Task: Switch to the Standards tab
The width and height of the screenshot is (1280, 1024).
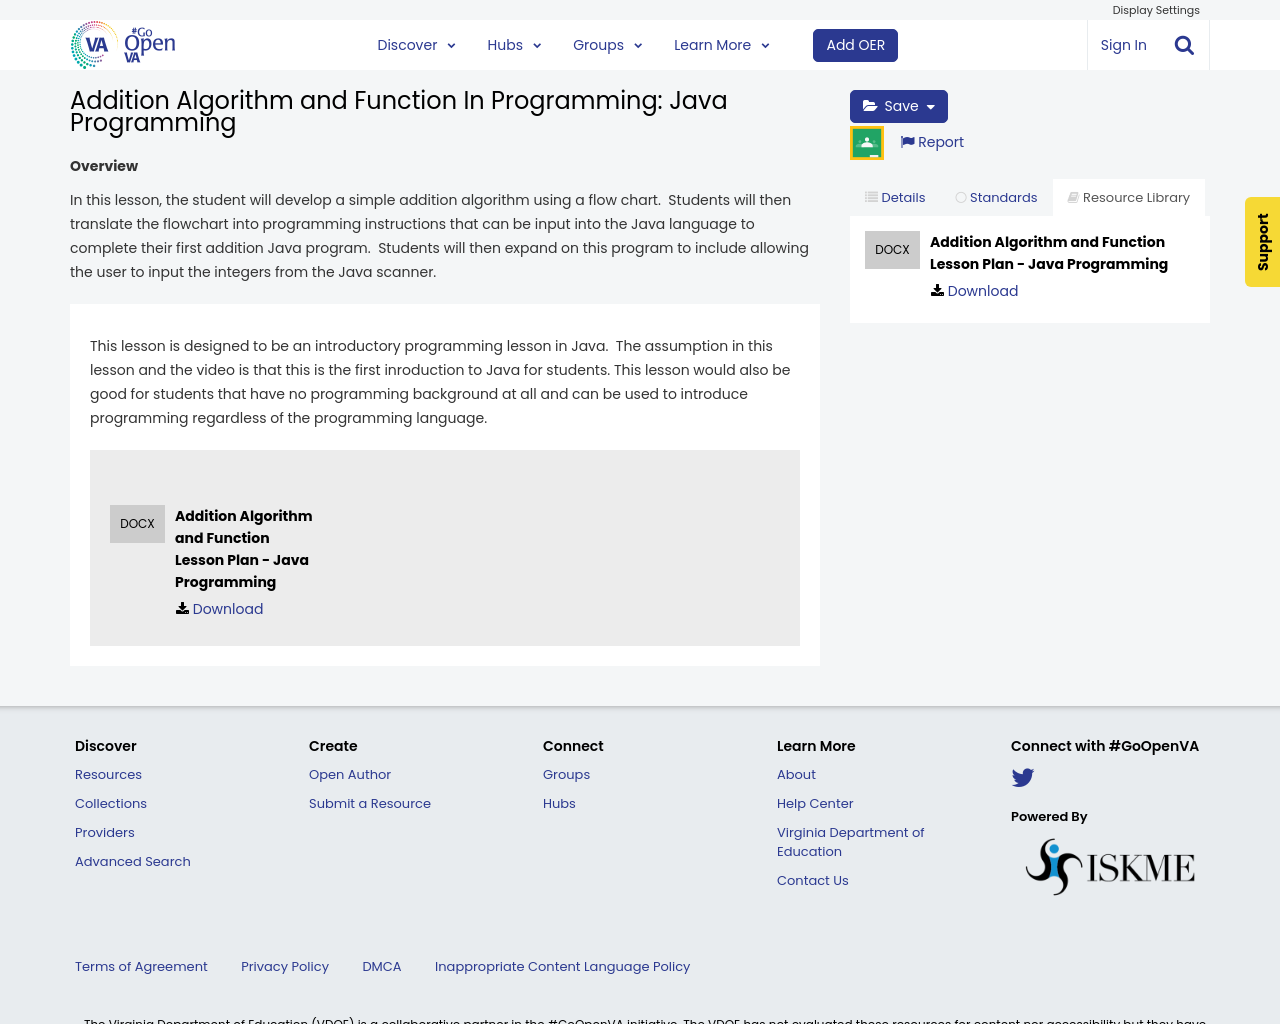Action: coord(996,198)
